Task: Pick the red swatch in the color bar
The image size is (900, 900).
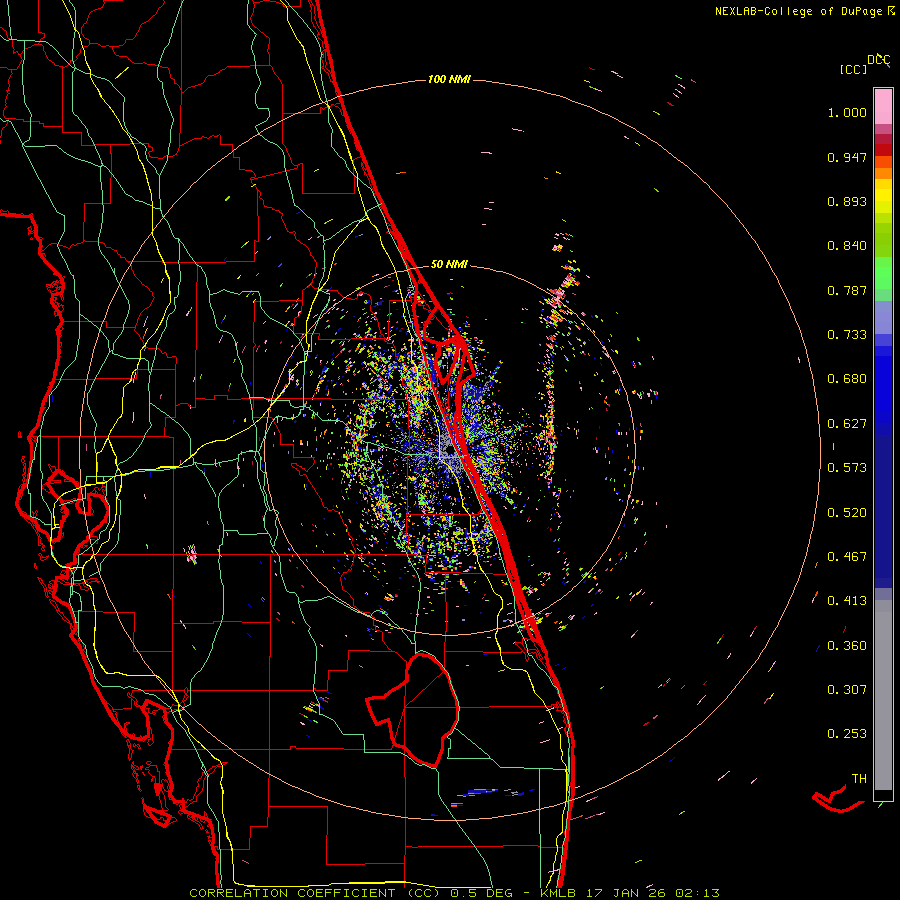Action: (x=883, y=149)
